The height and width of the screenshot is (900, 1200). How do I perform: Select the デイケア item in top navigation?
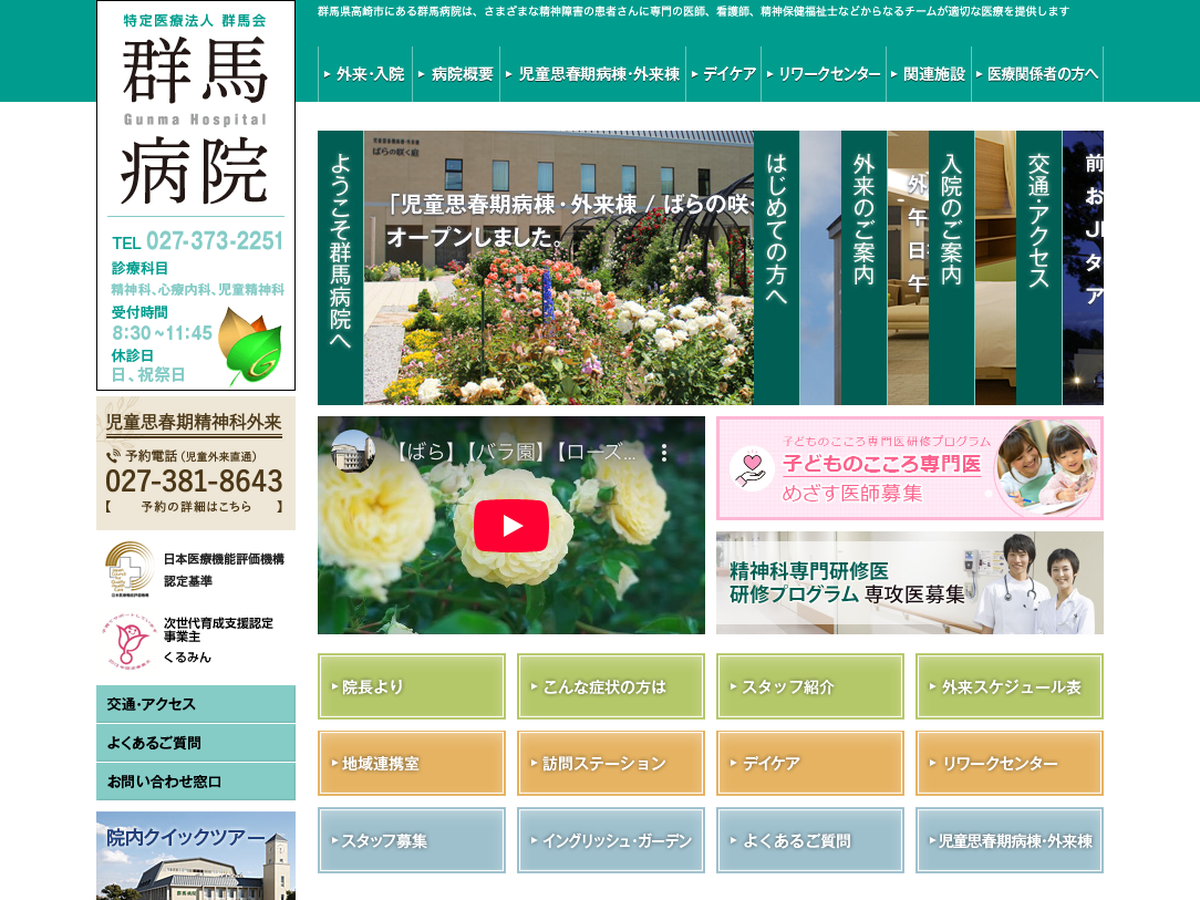click(724, 74)
